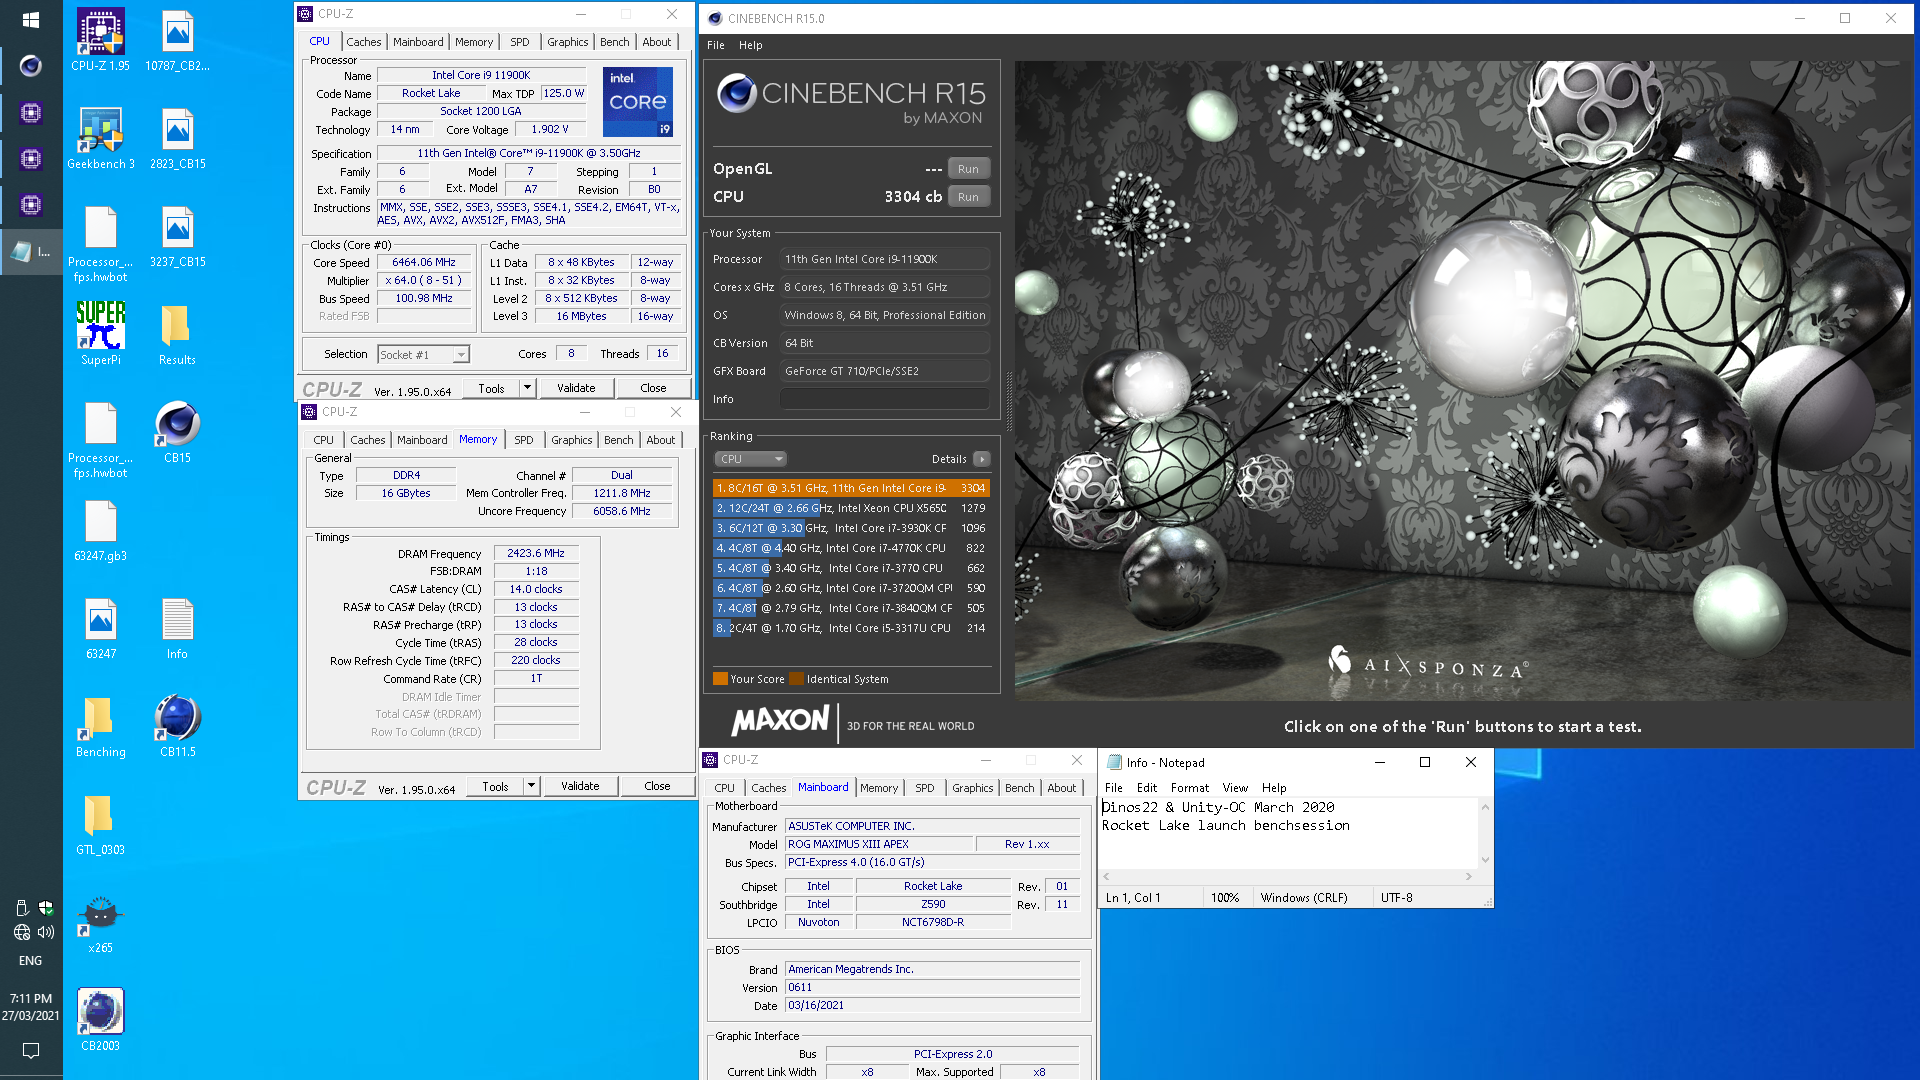Image resolution: width=1920 pixels, height=1080 pixels.
Task: Click the Notepad vertical scrollbar down arrow
Action: [x=1485, y=860]
